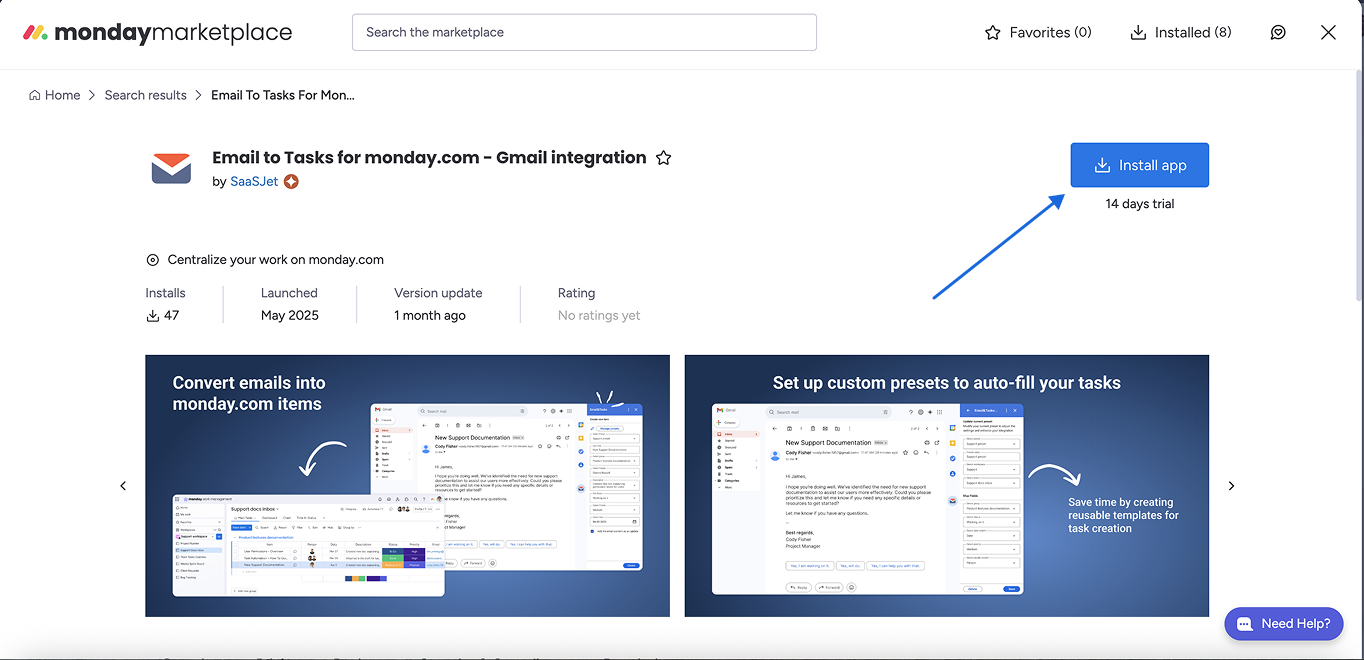Open the custom presets screenshot

pyautogui.click(x=946, y=486)
